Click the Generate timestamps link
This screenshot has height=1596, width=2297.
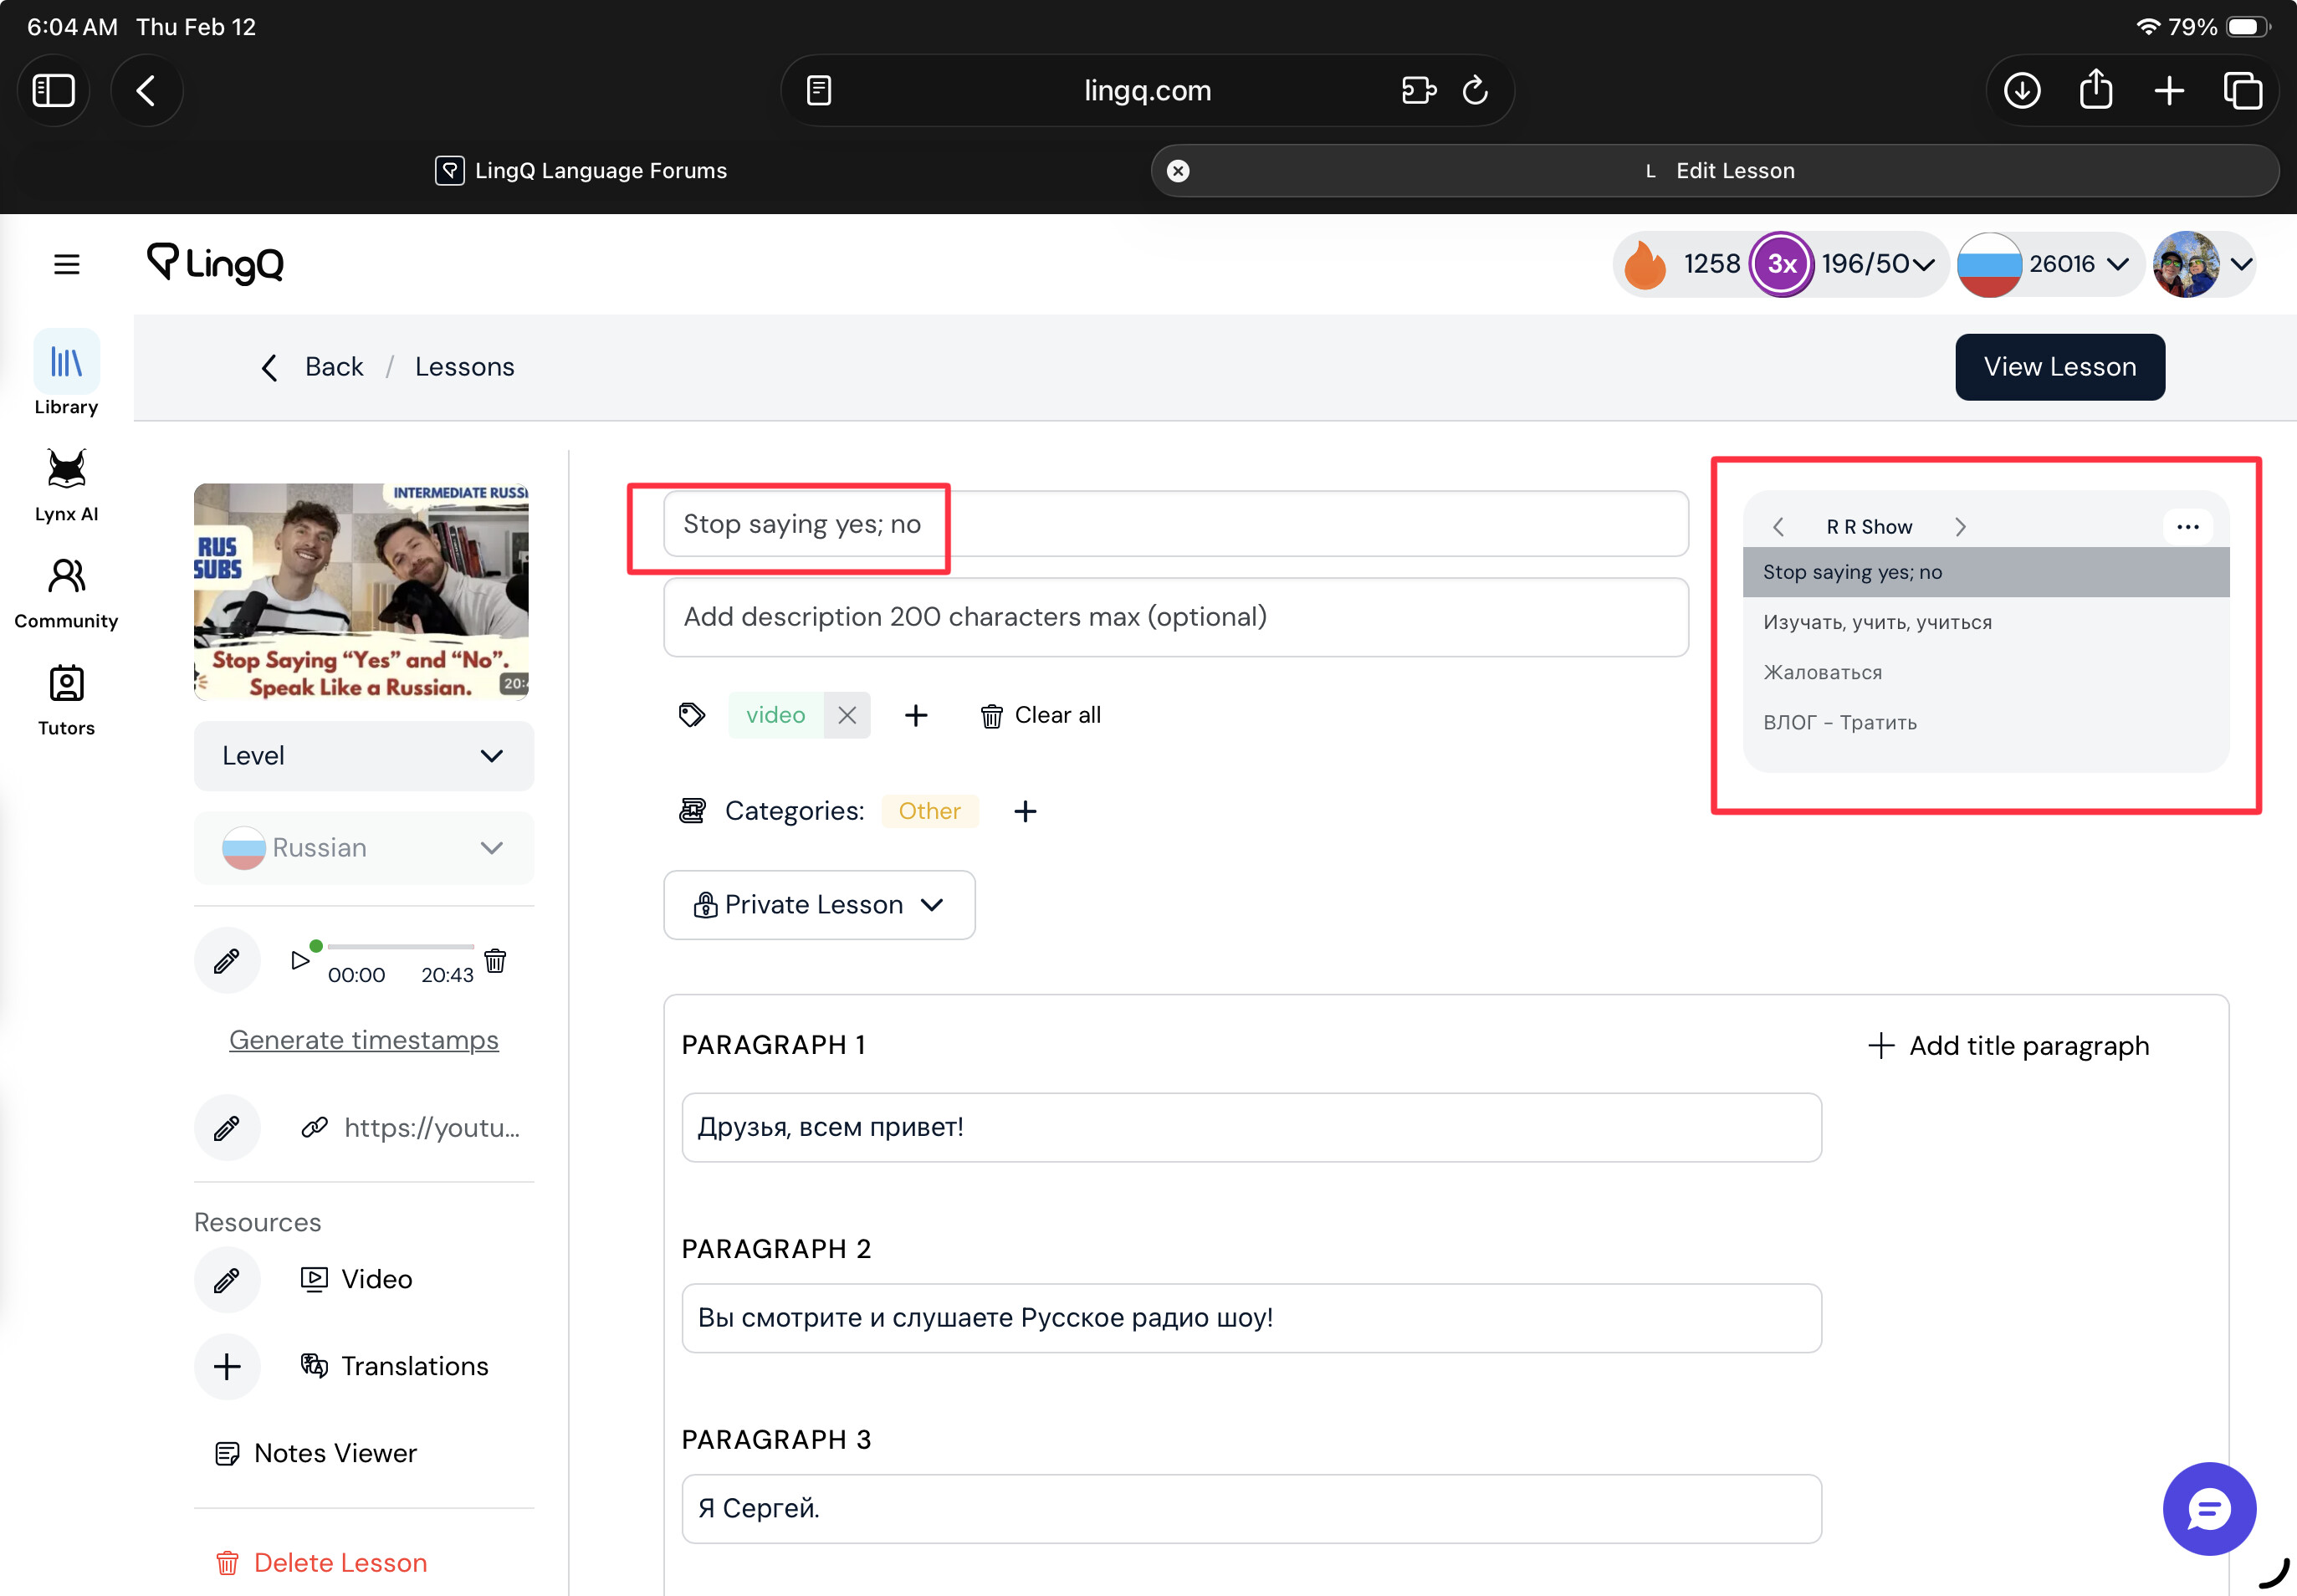[x=363, y=1040]
